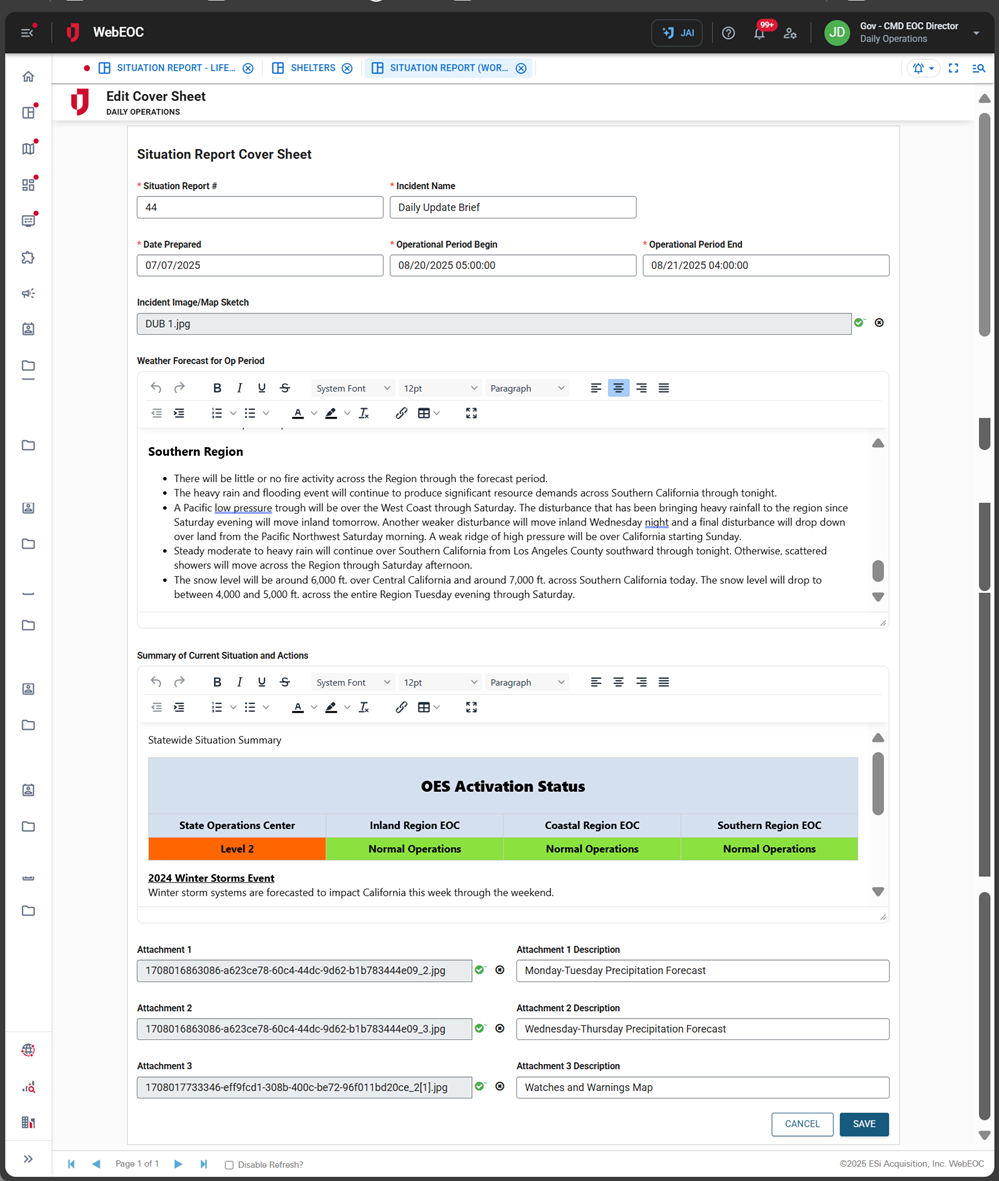Open the home icon in sidebar

(x=28, y=76)
